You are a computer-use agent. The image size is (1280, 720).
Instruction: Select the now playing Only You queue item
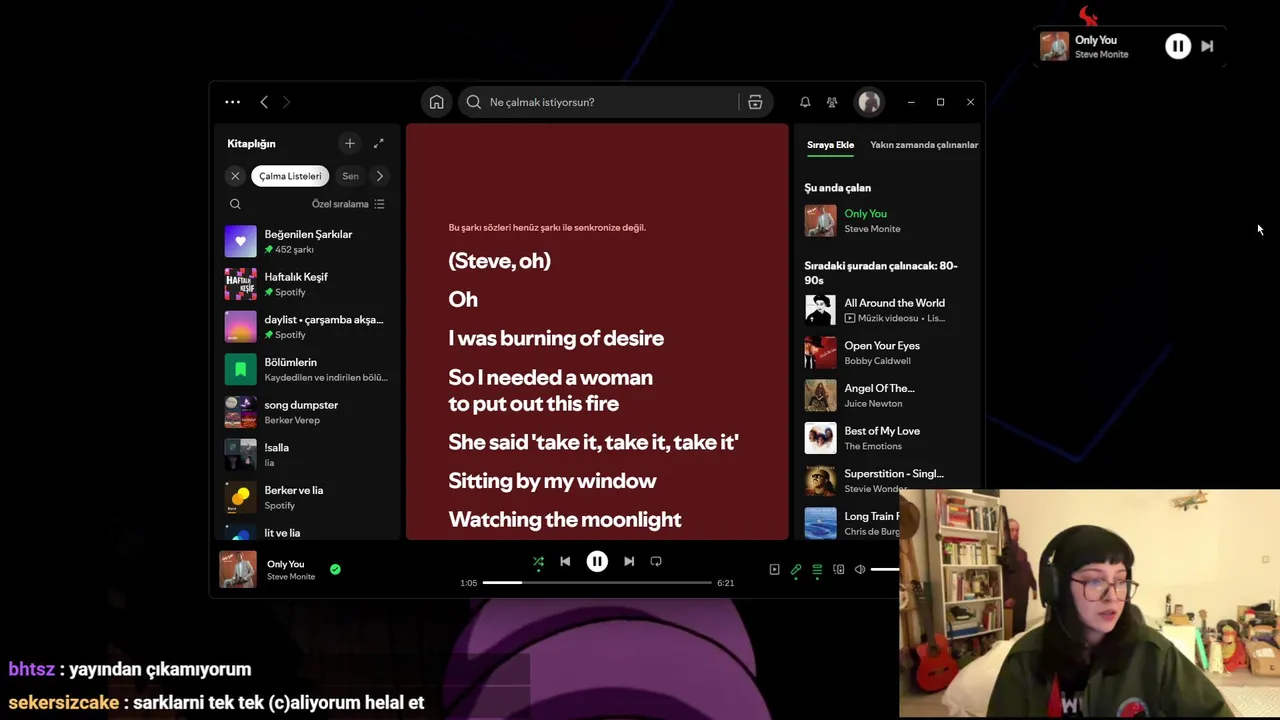(x=888, y=221)
